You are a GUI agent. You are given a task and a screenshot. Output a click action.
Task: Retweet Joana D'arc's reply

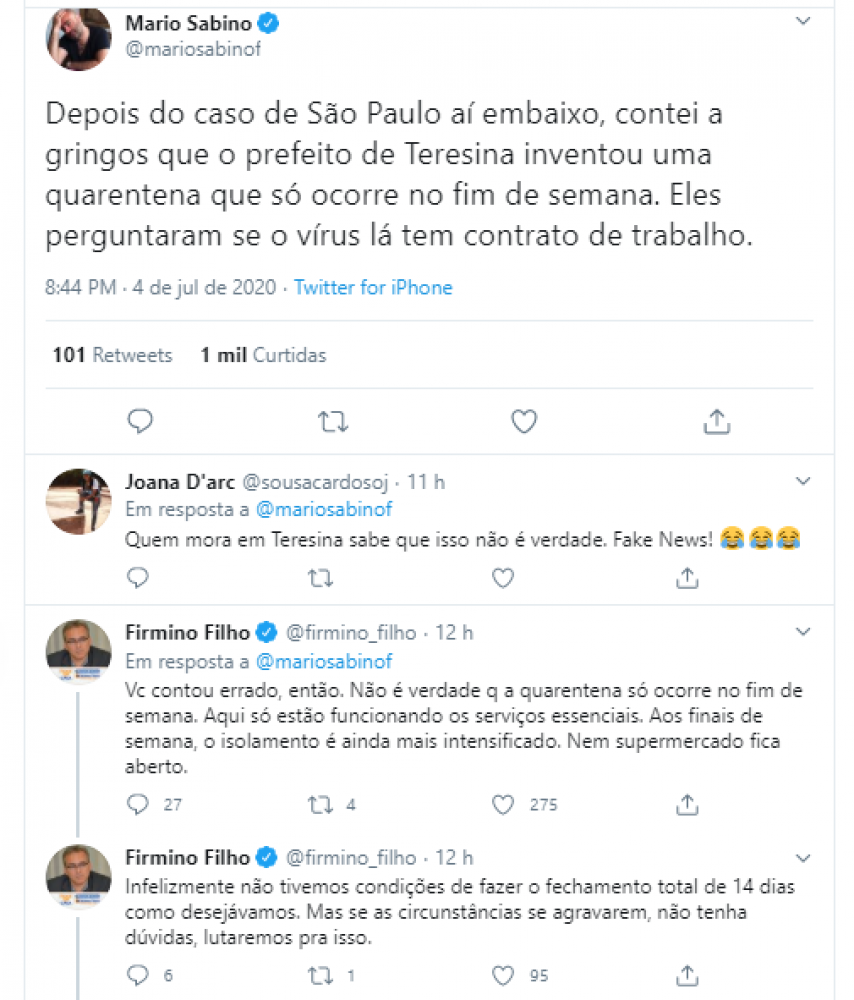[x=320, y=577]
